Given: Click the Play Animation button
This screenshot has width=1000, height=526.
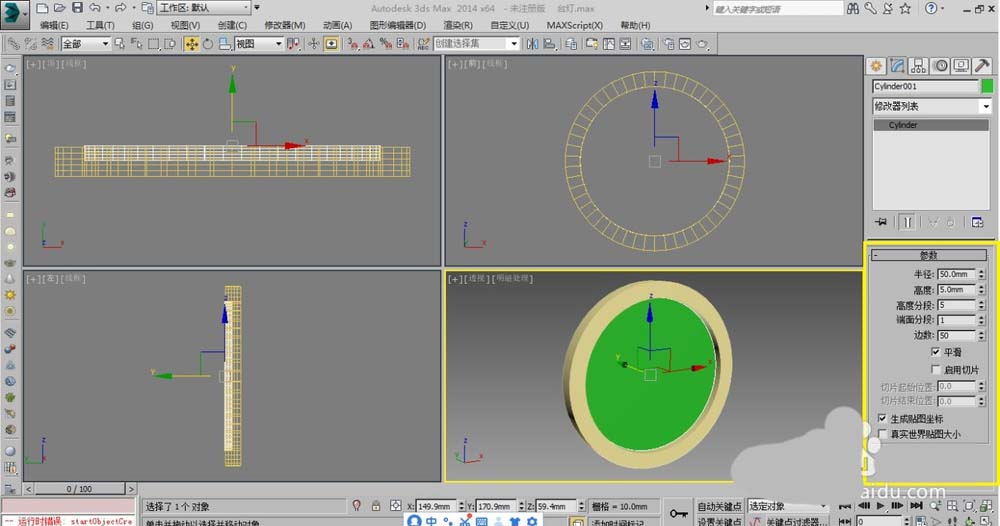Looking at the screenshot, I should pyautogui.click(x=881, y=506).
